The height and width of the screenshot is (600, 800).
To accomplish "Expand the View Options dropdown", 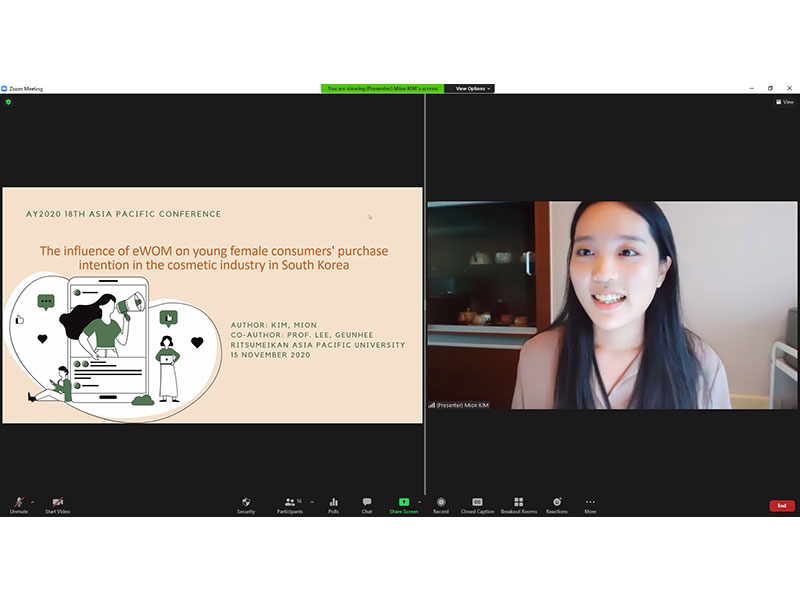I will click(472, 88).
